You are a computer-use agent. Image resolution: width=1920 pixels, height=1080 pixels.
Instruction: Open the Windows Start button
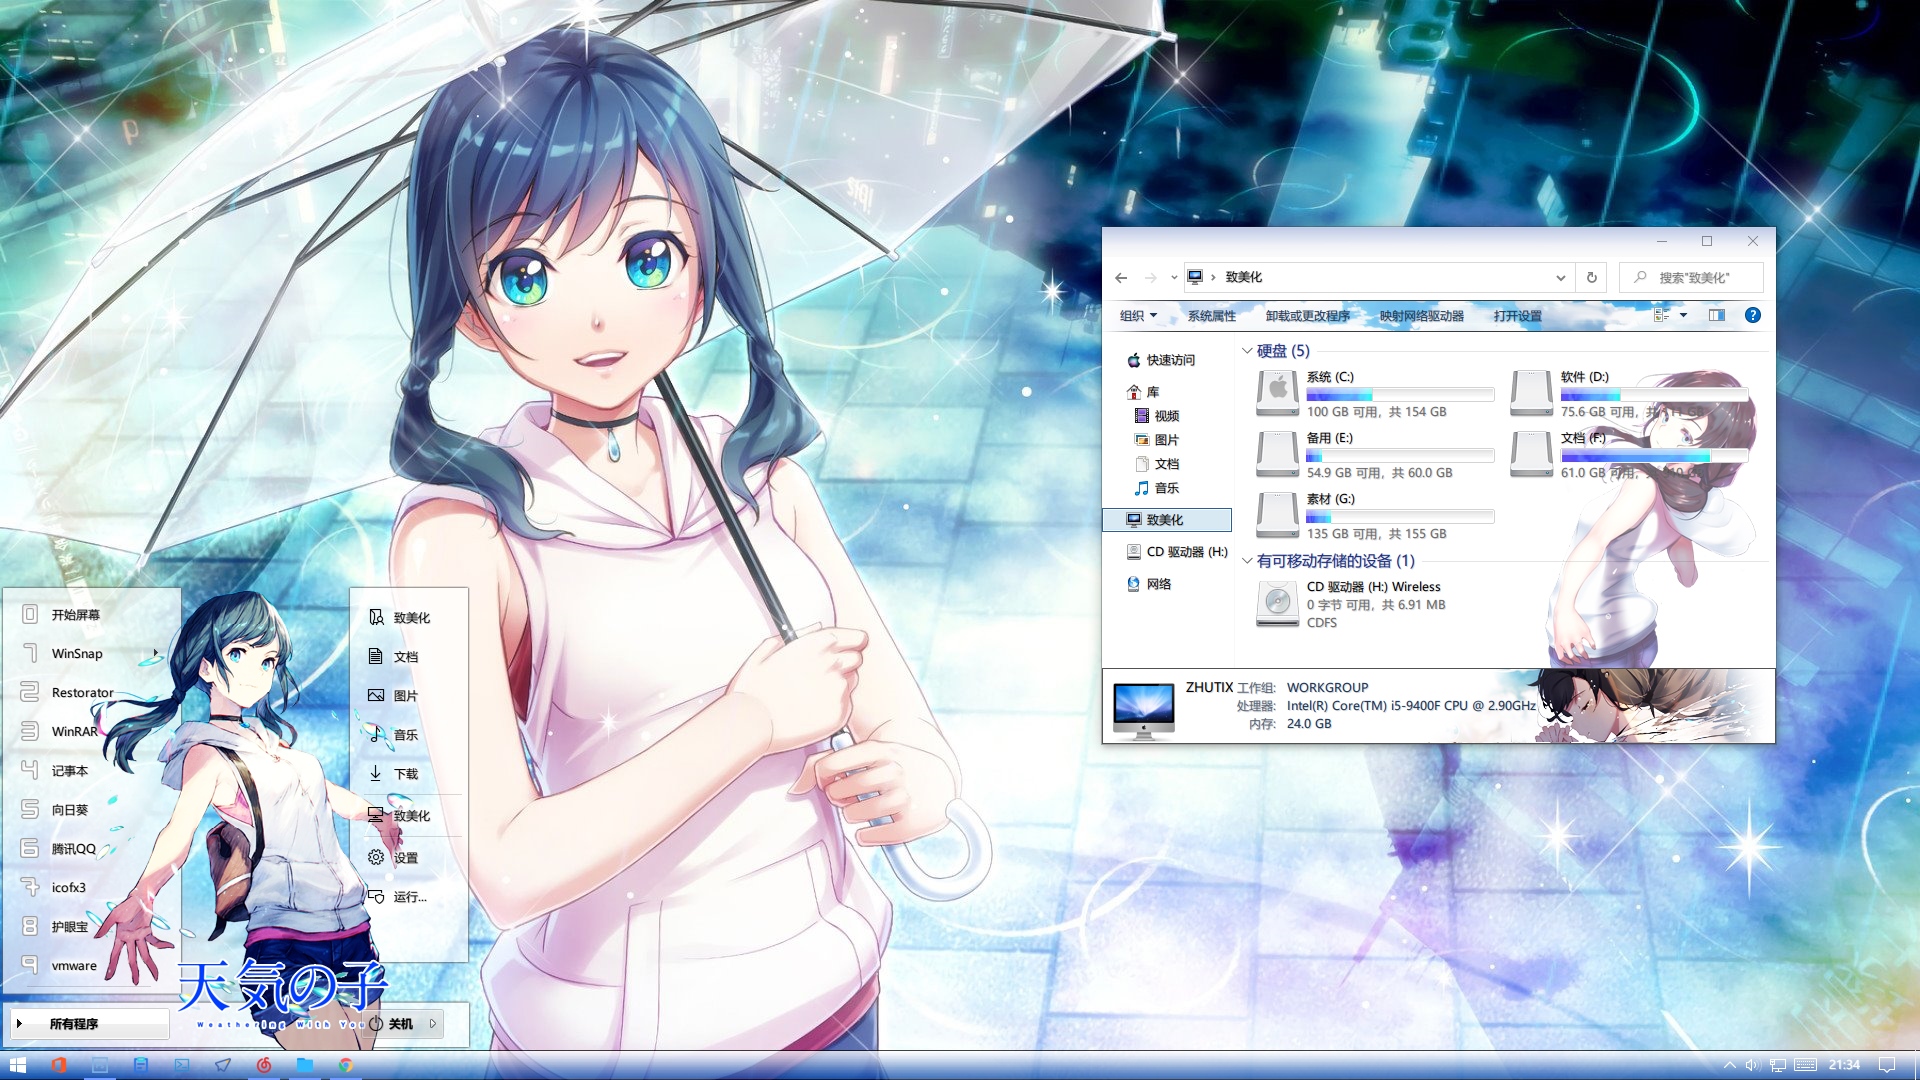(x=17, y=1065)
